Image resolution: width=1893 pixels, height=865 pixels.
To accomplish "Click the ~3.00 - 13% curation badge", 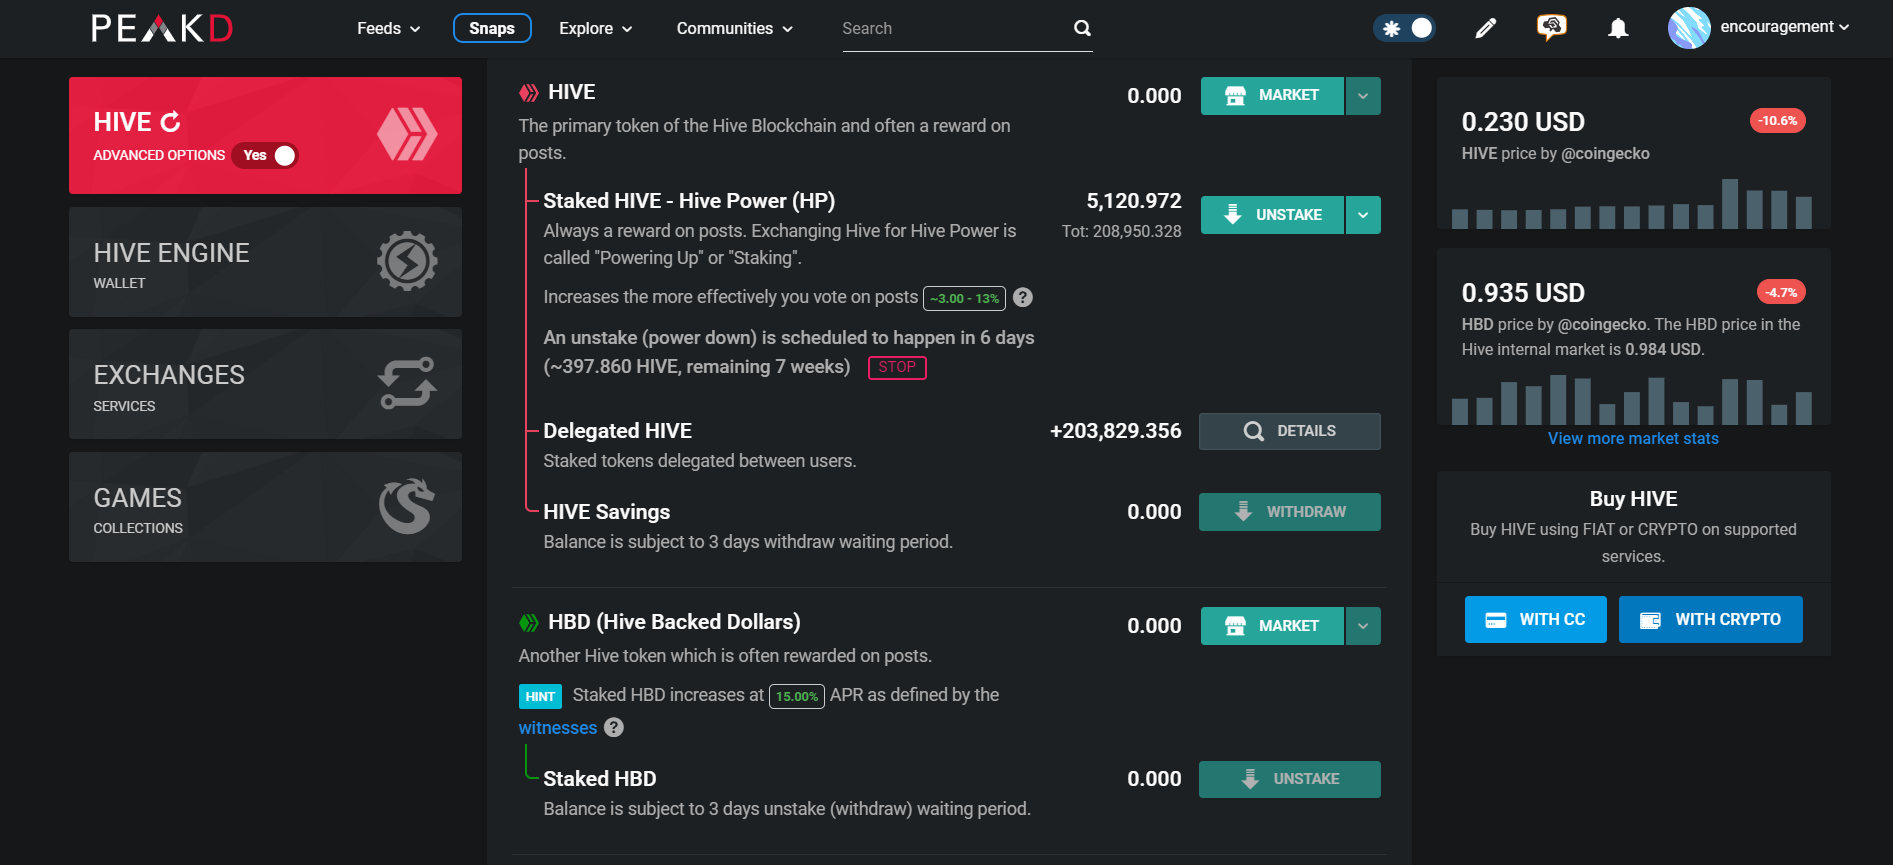I will coord(964,298).
